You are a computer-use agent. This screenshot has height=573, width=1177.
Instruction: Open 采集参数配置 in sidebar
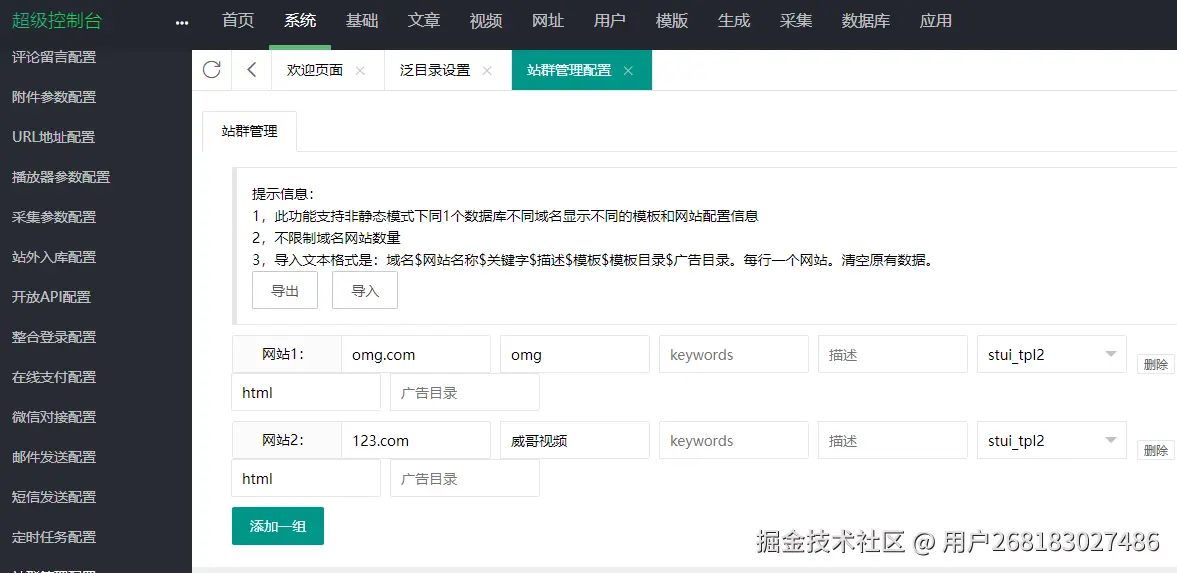click(x=54, y=217)
